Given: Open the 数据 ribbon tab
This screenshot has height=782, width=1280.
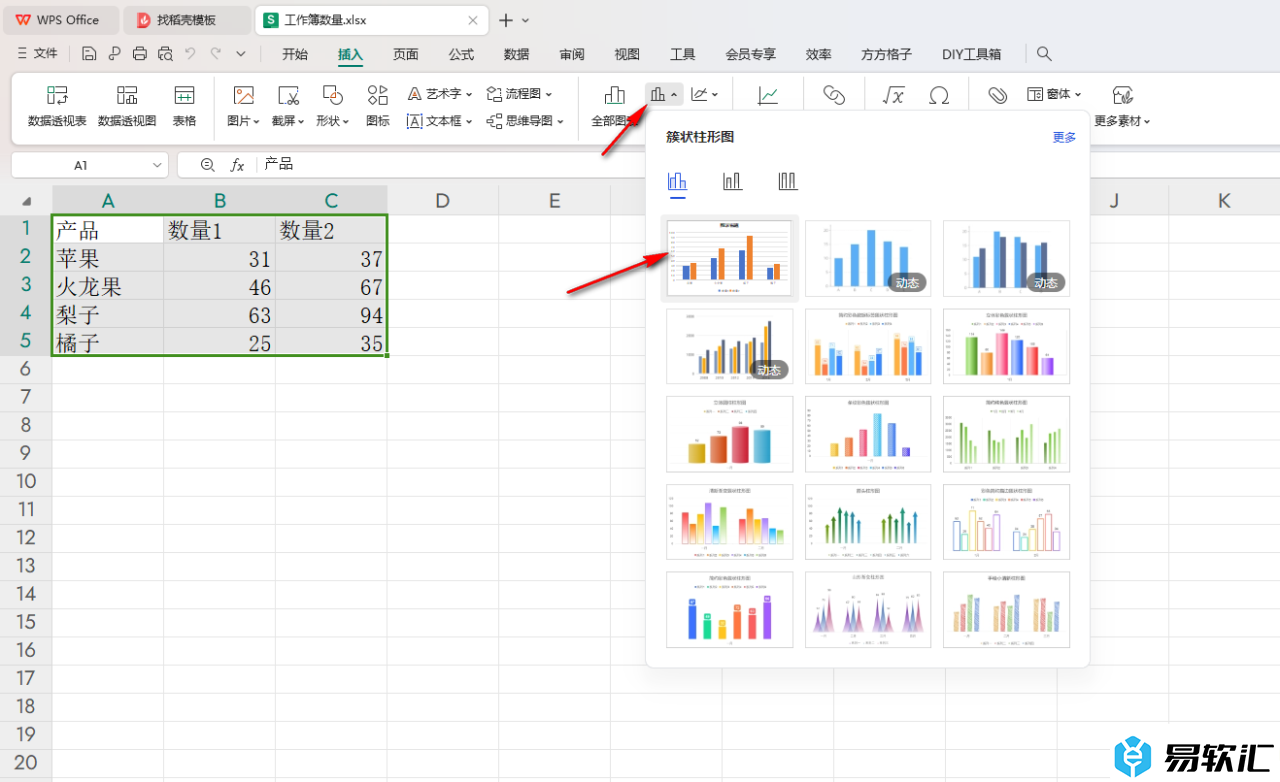Looking at the screenshot, I should pyautogui.click(x=516, y=54).
